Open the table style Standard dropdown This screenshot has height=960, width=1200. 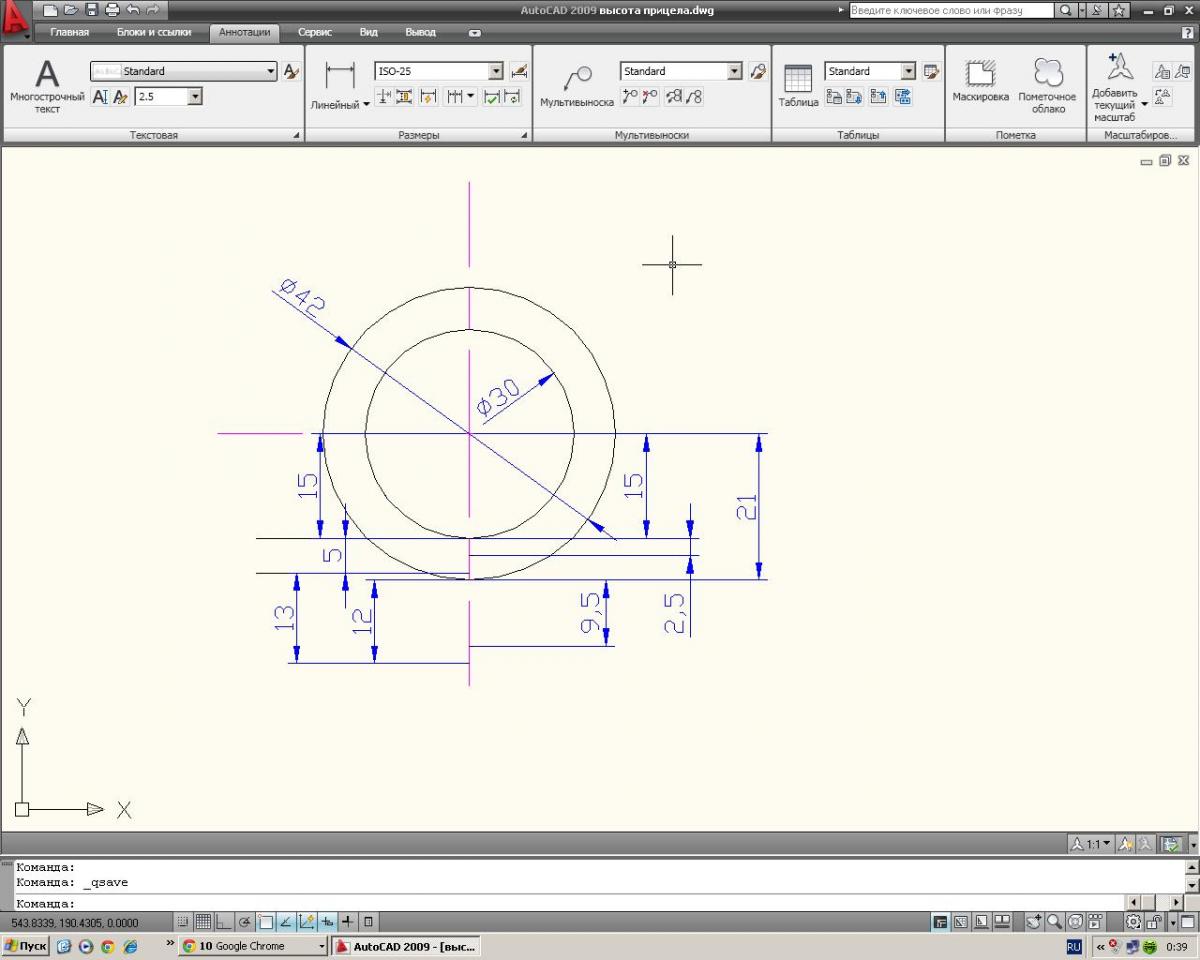[x=908, y=71]
